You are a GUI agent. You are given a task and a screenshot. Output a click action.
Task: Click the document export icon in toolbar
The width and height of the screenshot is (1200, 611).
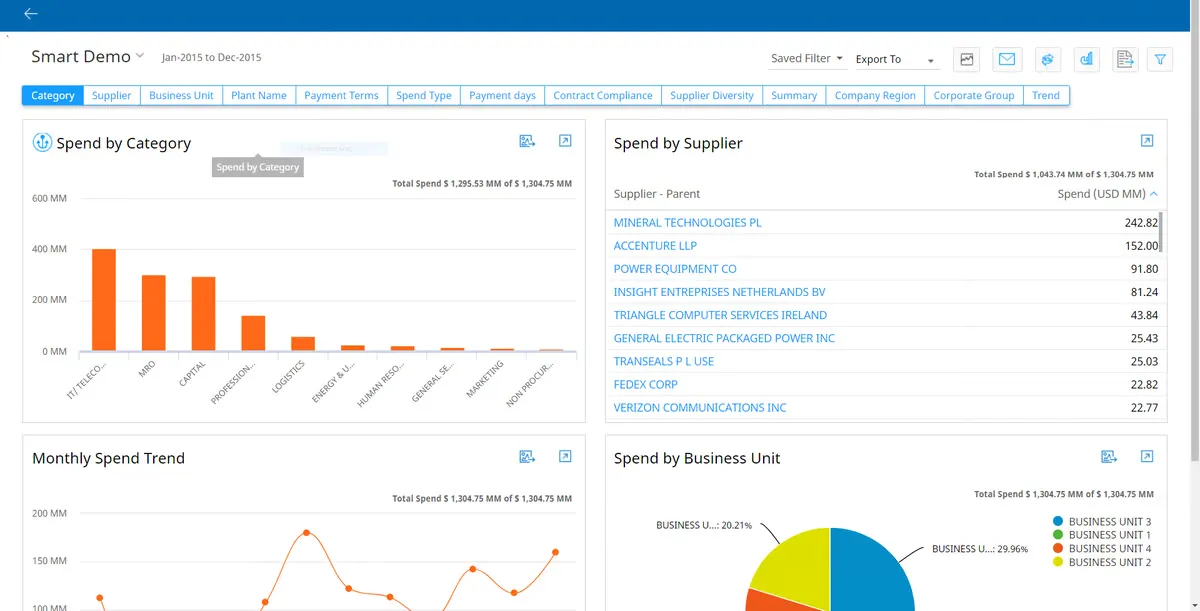click(x=1125, y=59)
